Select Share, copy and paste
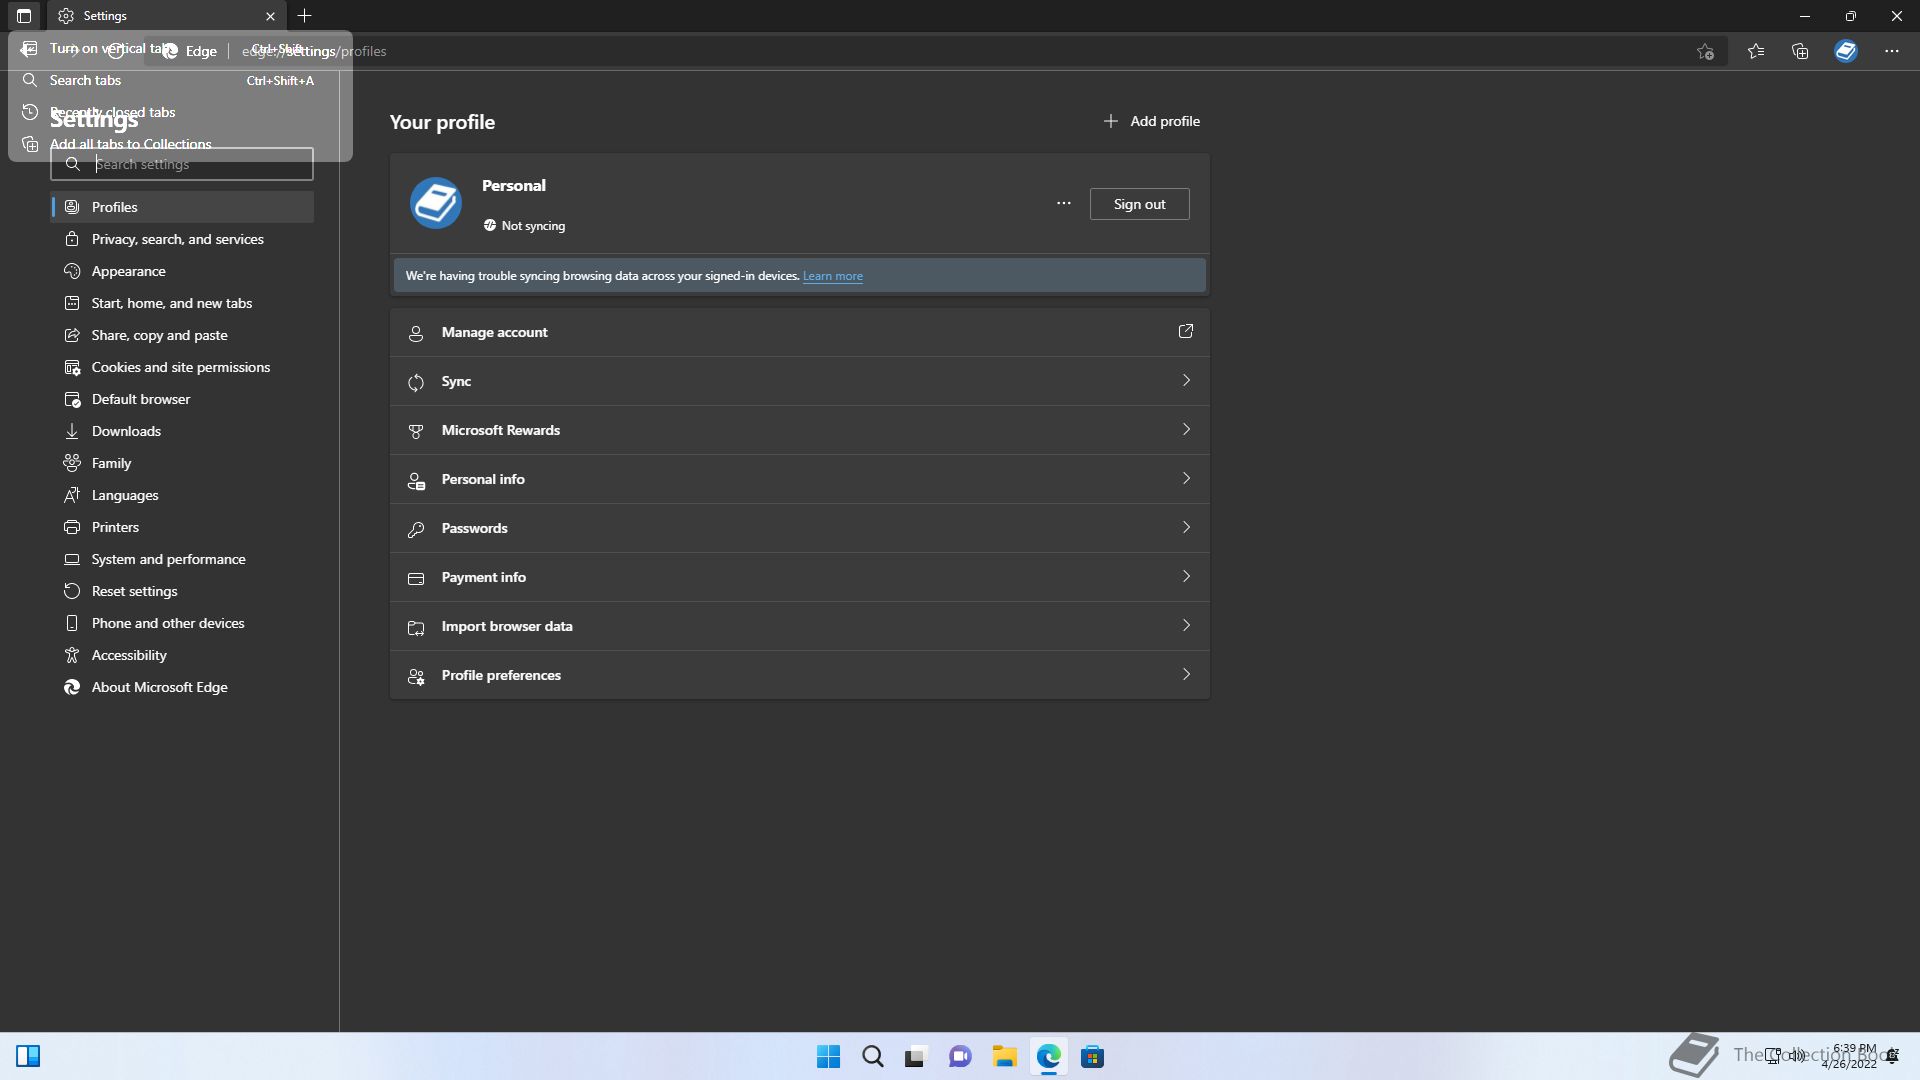1920x1080 pixels. [x=182, y=335]
